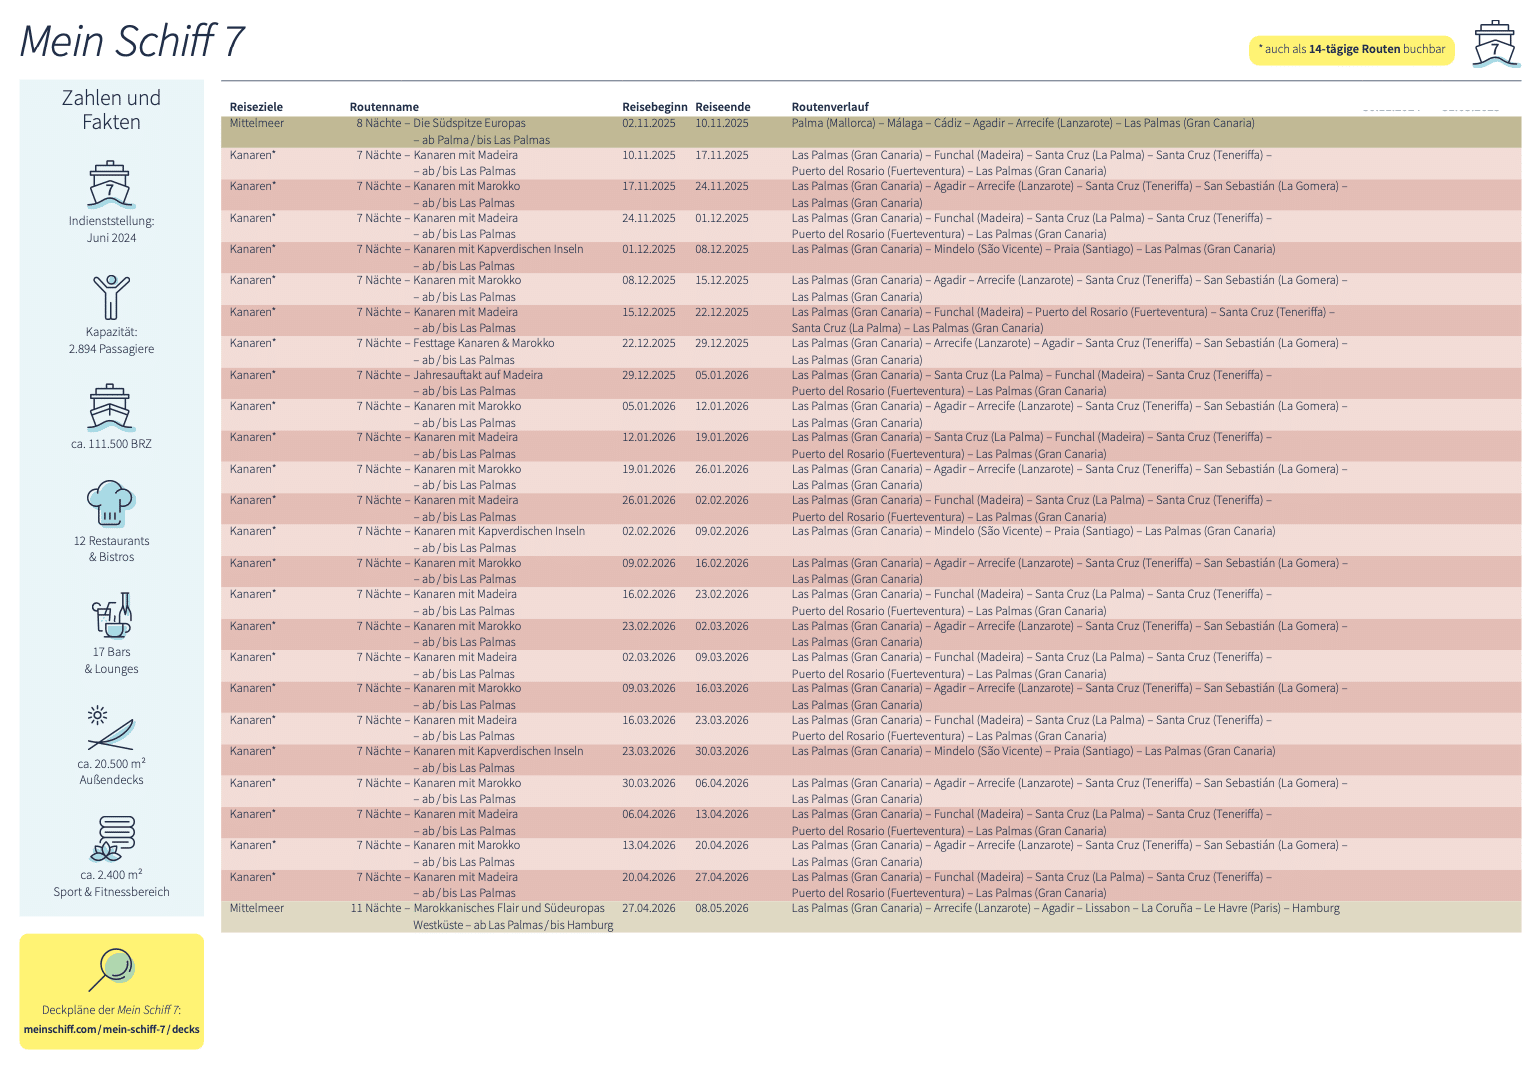The height and width of the screenshot is (1067, 1539).
Task: Open the meinschiff.com/mein-schiff-7/decks link
Action: coord(112,1029)
